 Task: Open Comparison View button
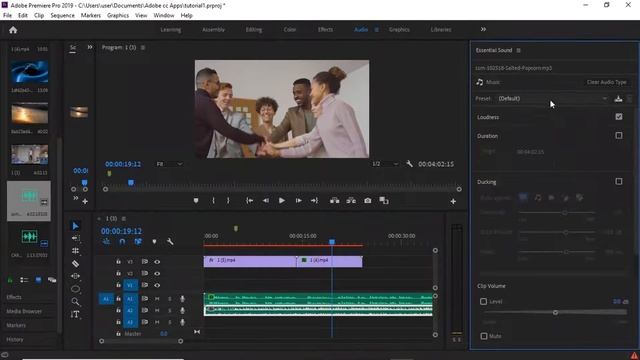tap(384, 200)
